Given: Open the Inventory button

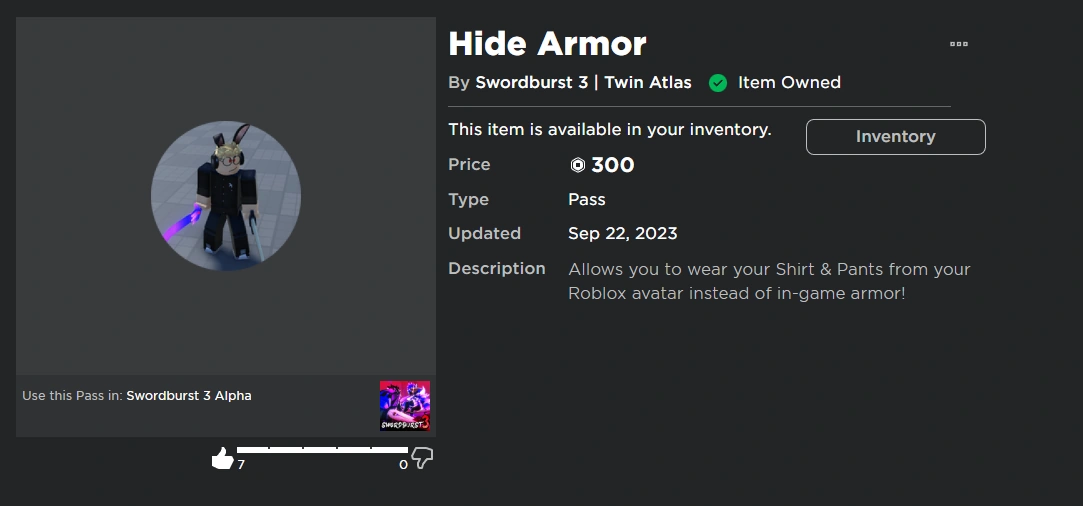Looking at the screenshot, I should (895, 137).
